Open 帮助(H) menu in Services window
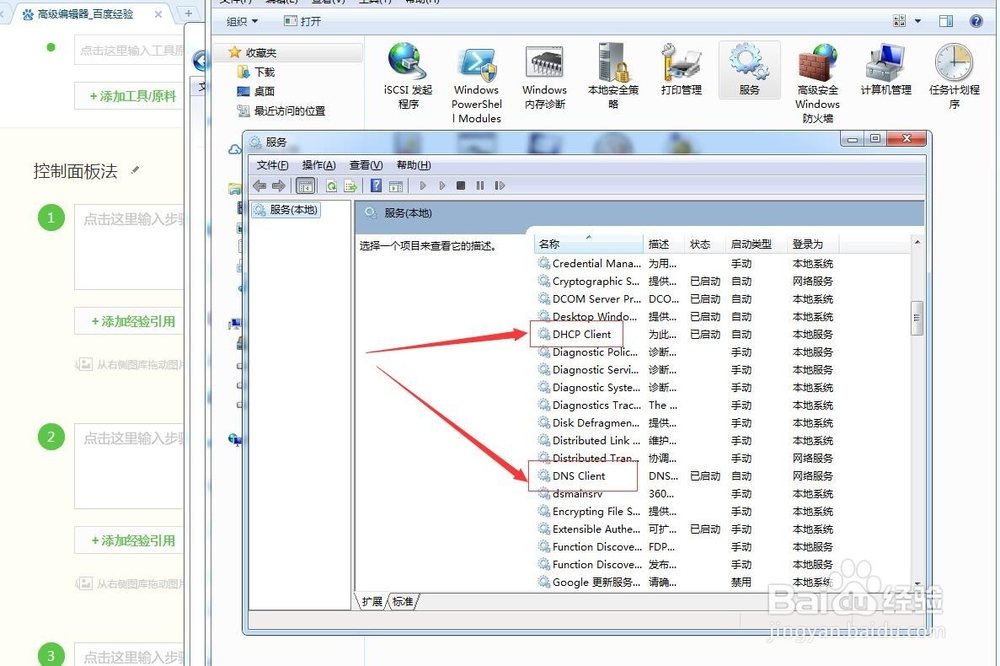1000x666 pixels. tap(414, 165)
